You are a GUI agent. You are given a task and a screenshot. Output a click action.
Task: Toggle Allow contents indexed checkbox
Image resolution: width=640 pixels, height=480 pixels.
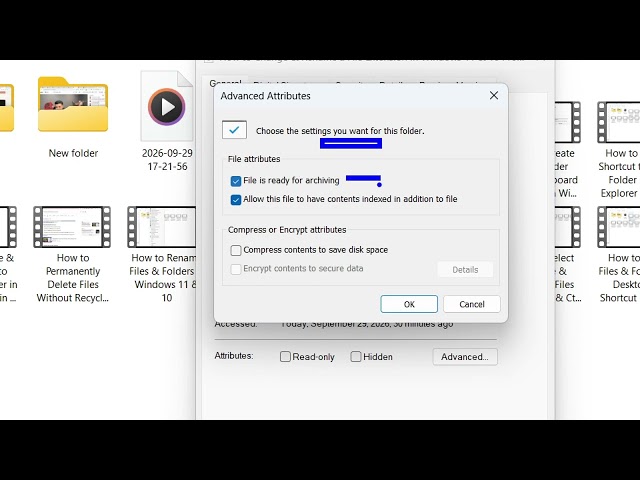[x=236, y=200]
